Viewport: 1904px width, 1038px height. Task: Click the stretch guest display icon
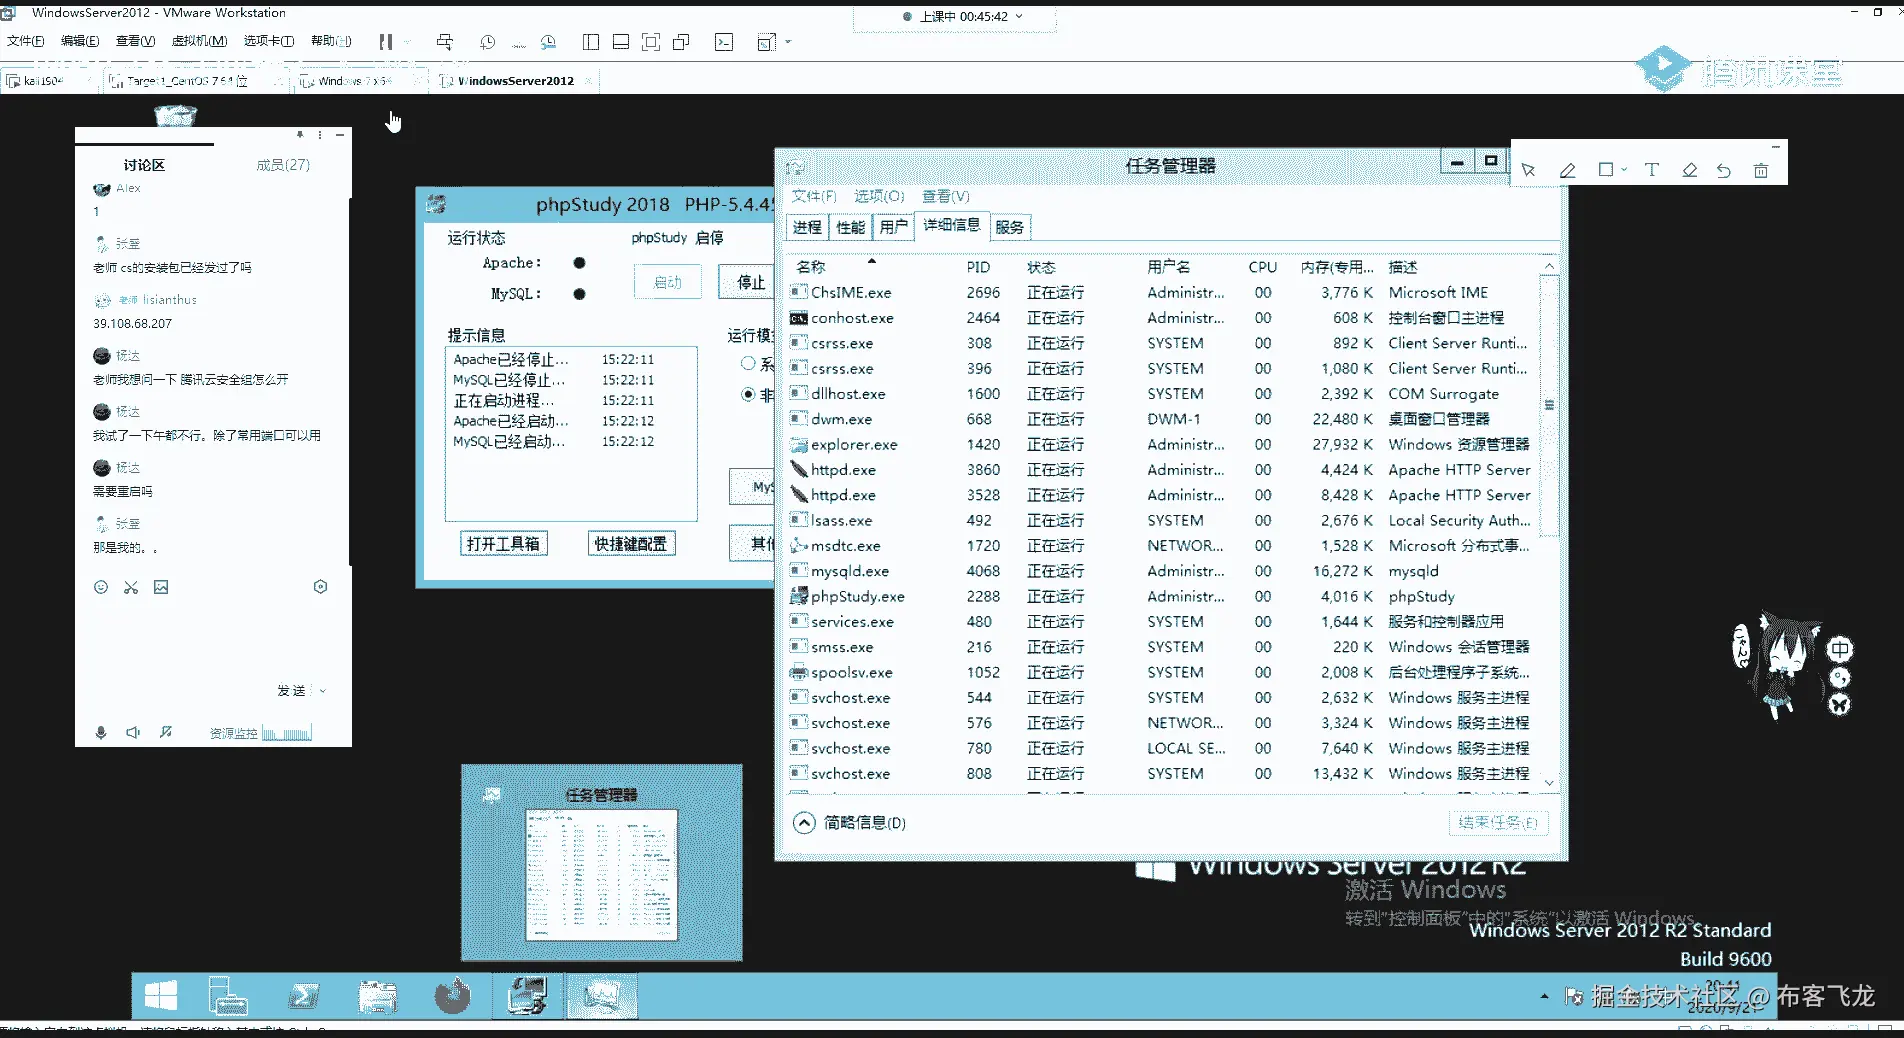pos(766,42)
